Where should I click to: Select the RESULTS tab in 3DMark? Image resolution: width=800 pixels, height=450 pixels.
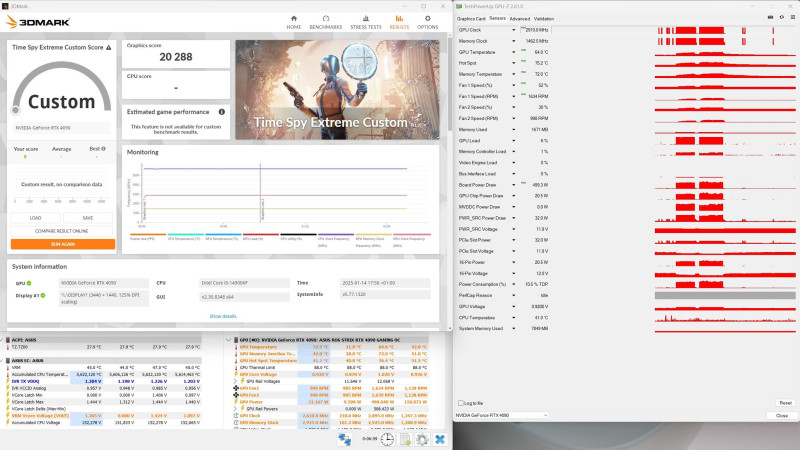point(399,22)
